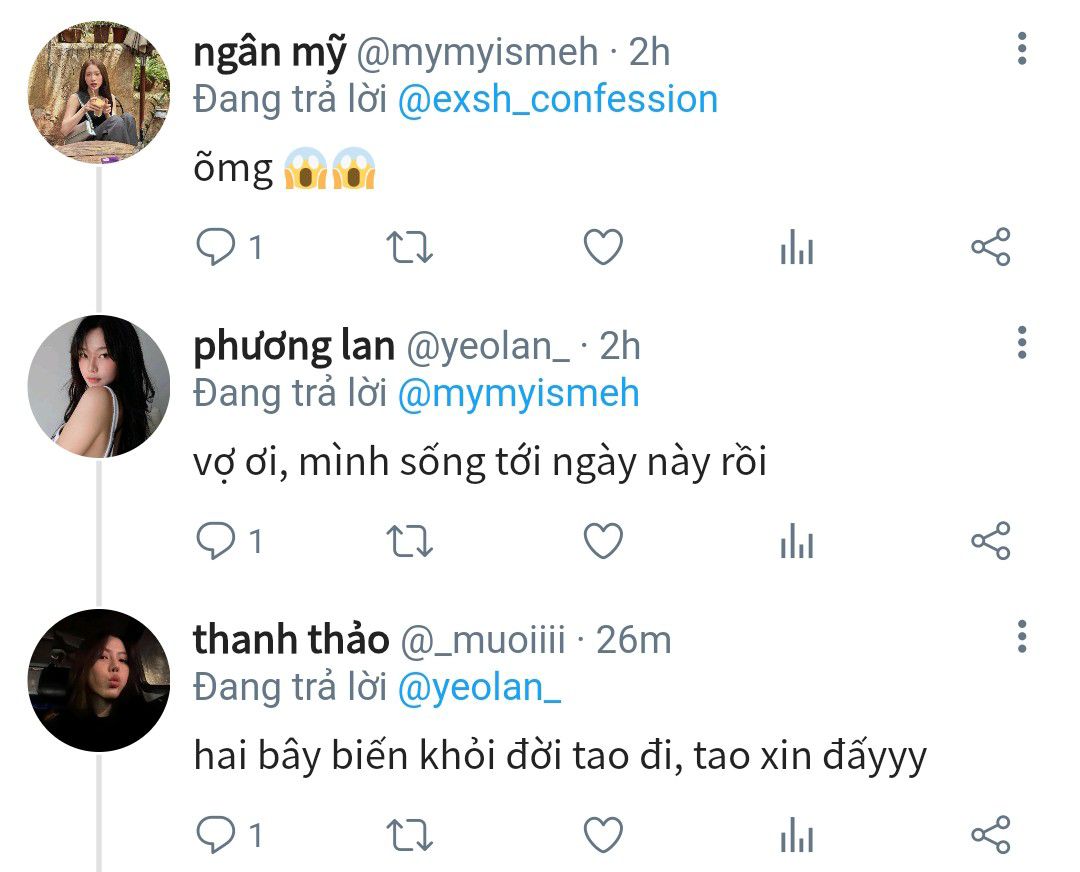The image size is (1080, 872).
Task: Reply to ngân mỹ's tweet via comment icon
Action: 216,247
